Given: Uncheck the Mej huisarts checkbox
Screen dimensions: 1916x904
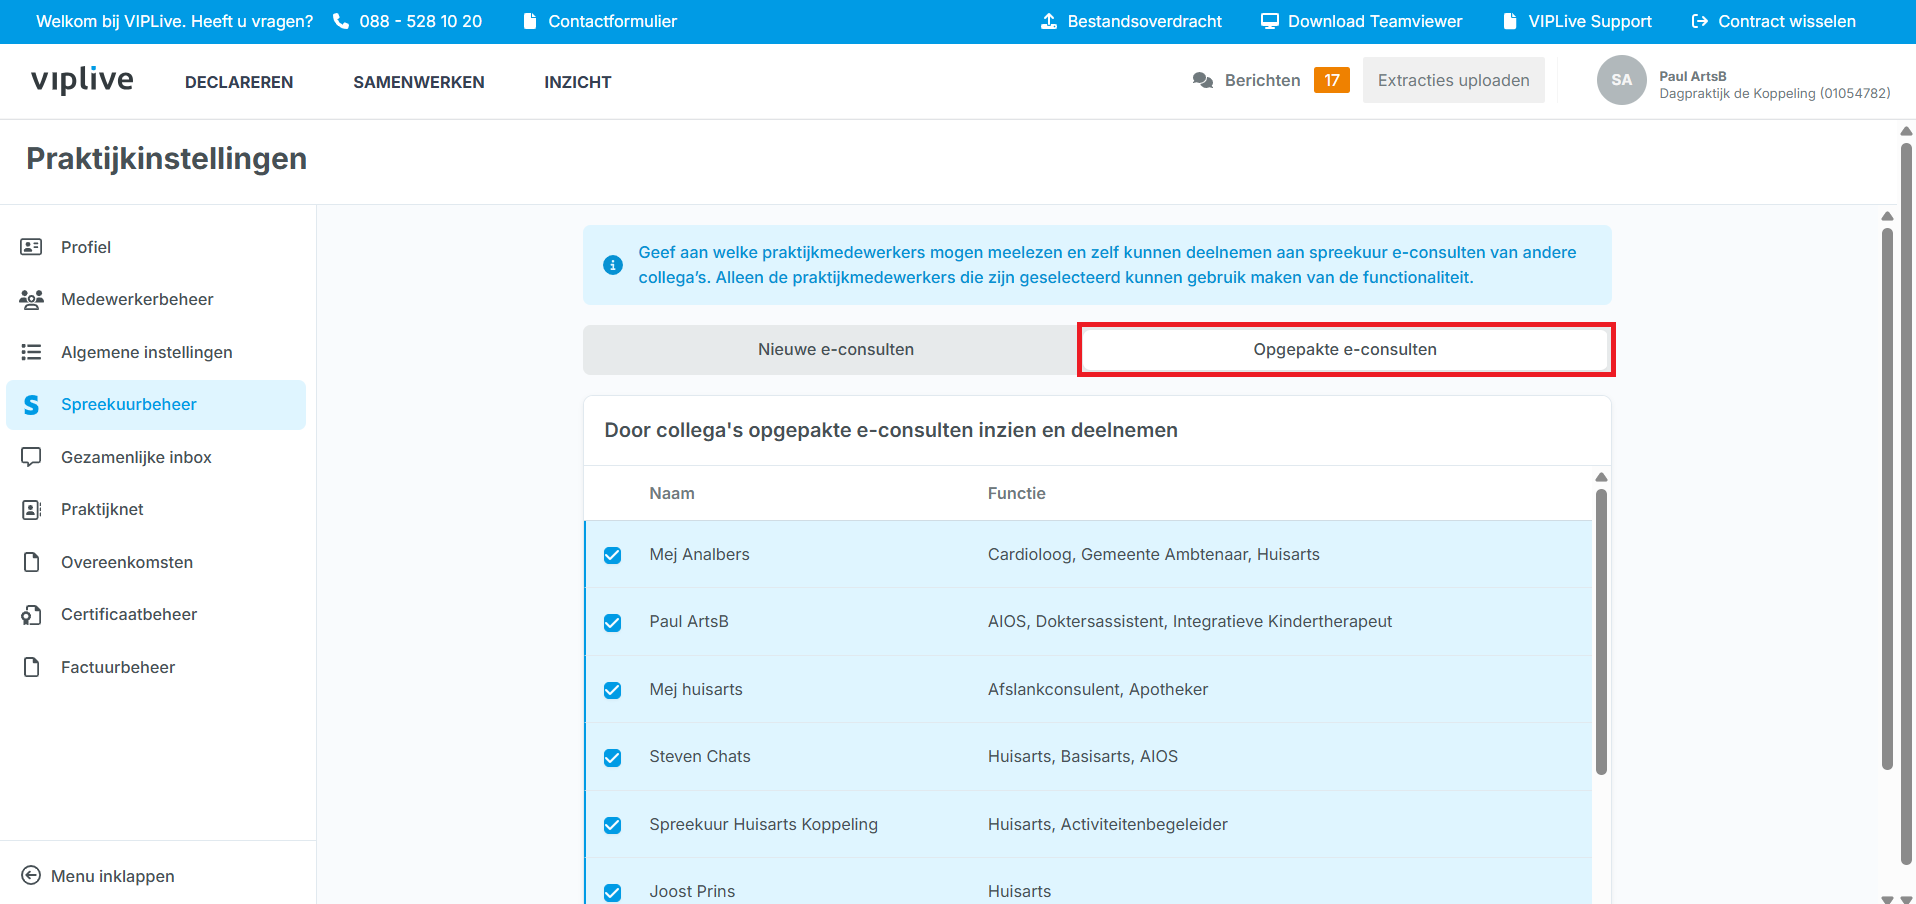Looking at the screenshot, I should 613,690.
